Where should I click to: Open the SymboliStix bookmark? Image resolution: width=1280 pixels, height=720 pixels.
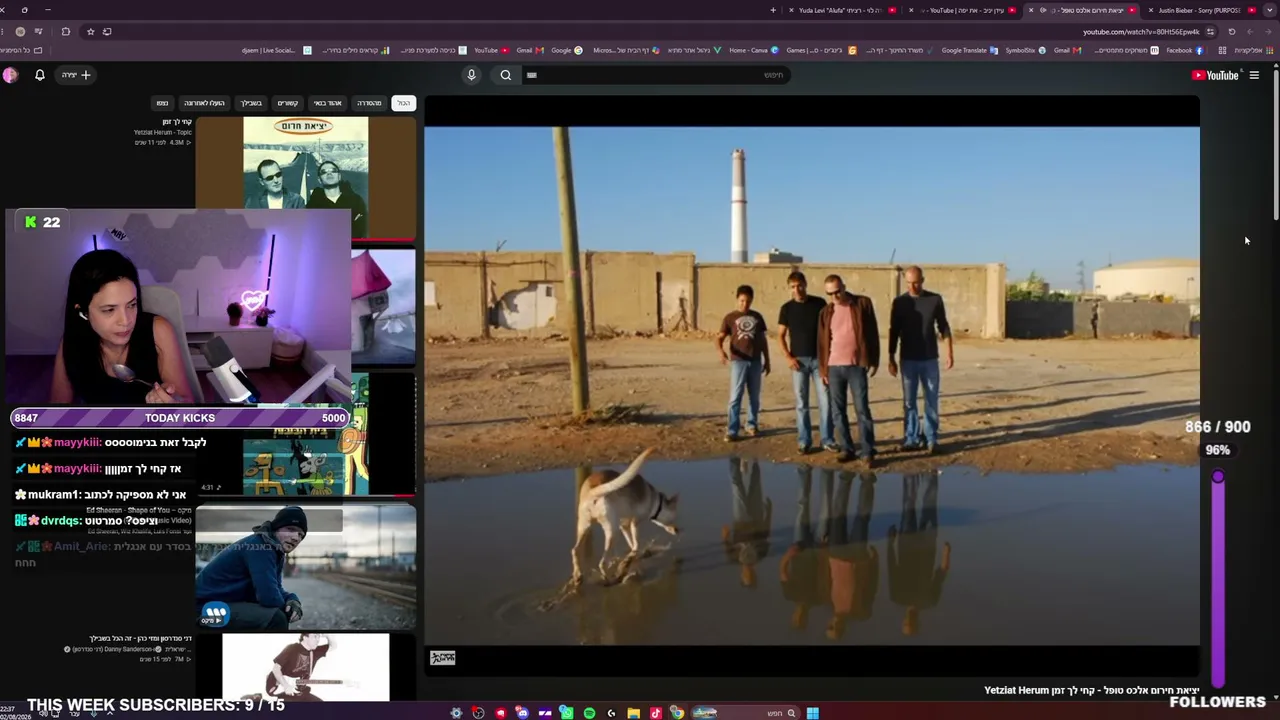click(x=1025, y=50)
